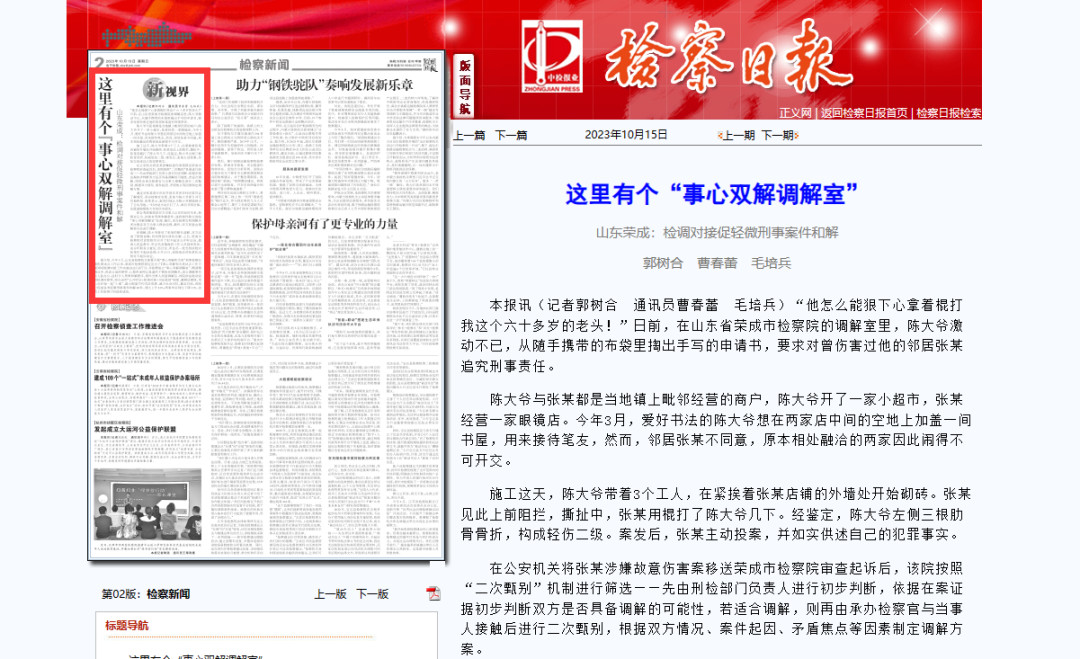Viewport: 1080px width, 659px height.
Task: Go to next article 下一篇
Action: [511, 136]
